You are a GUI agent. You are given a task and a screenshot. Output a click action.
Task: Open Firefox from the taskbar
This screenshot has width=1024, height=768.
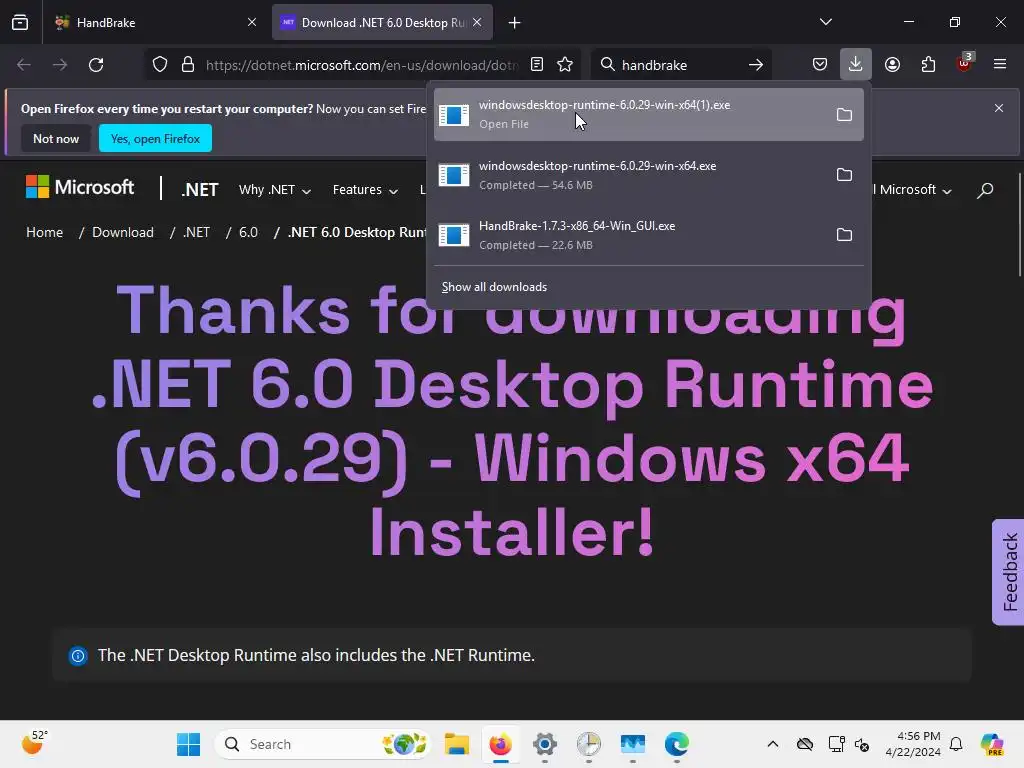click(x=501, y=744)
